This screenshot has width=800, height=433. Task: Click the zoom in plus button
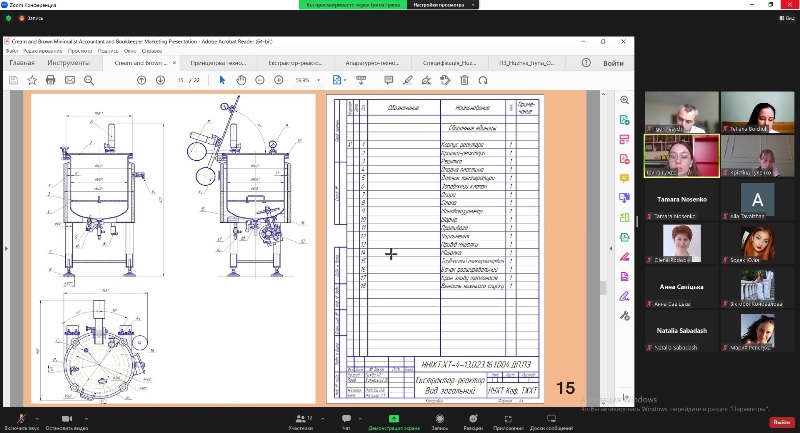tap(279, 80)
